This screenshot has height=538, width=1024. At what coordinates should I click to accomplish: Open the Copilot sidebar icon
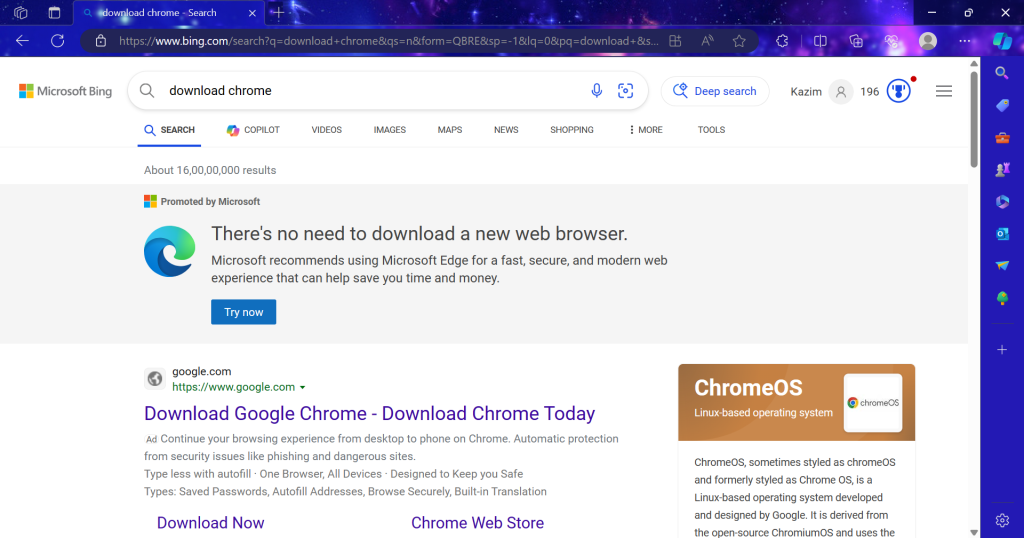point(1002,41)
